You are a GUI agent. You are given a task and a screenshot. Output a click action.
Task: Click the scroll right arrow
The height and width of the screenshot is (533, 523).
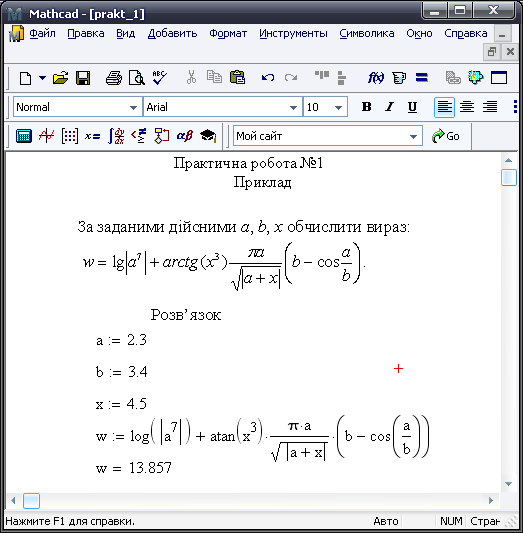(x=491, y=500)
